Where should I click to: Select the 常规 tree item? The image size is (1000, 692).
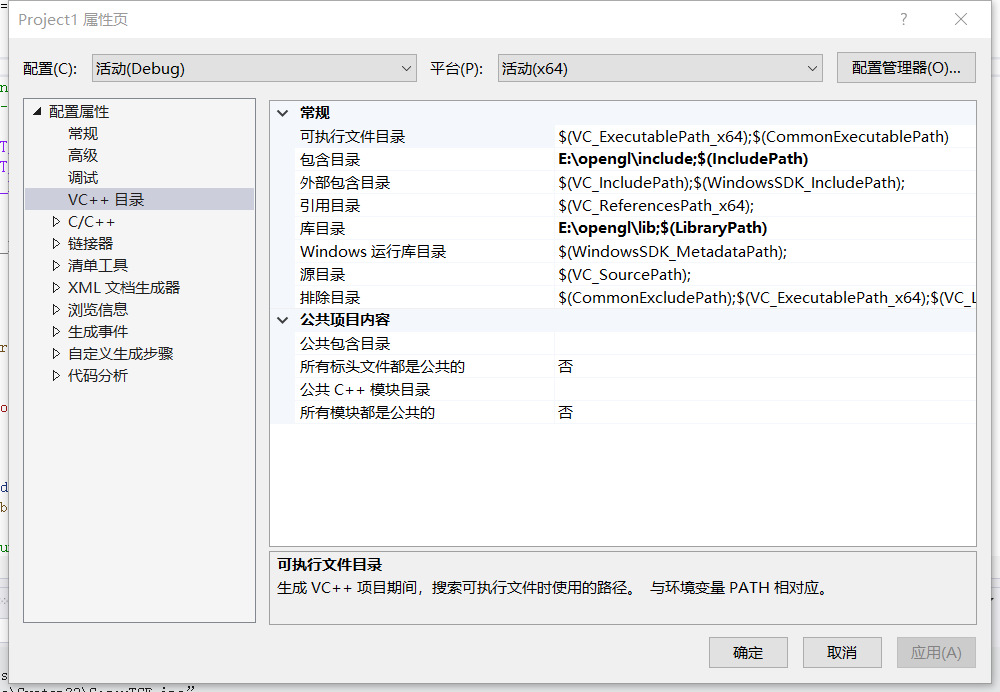pyautogui.click(x=82, y=133)
